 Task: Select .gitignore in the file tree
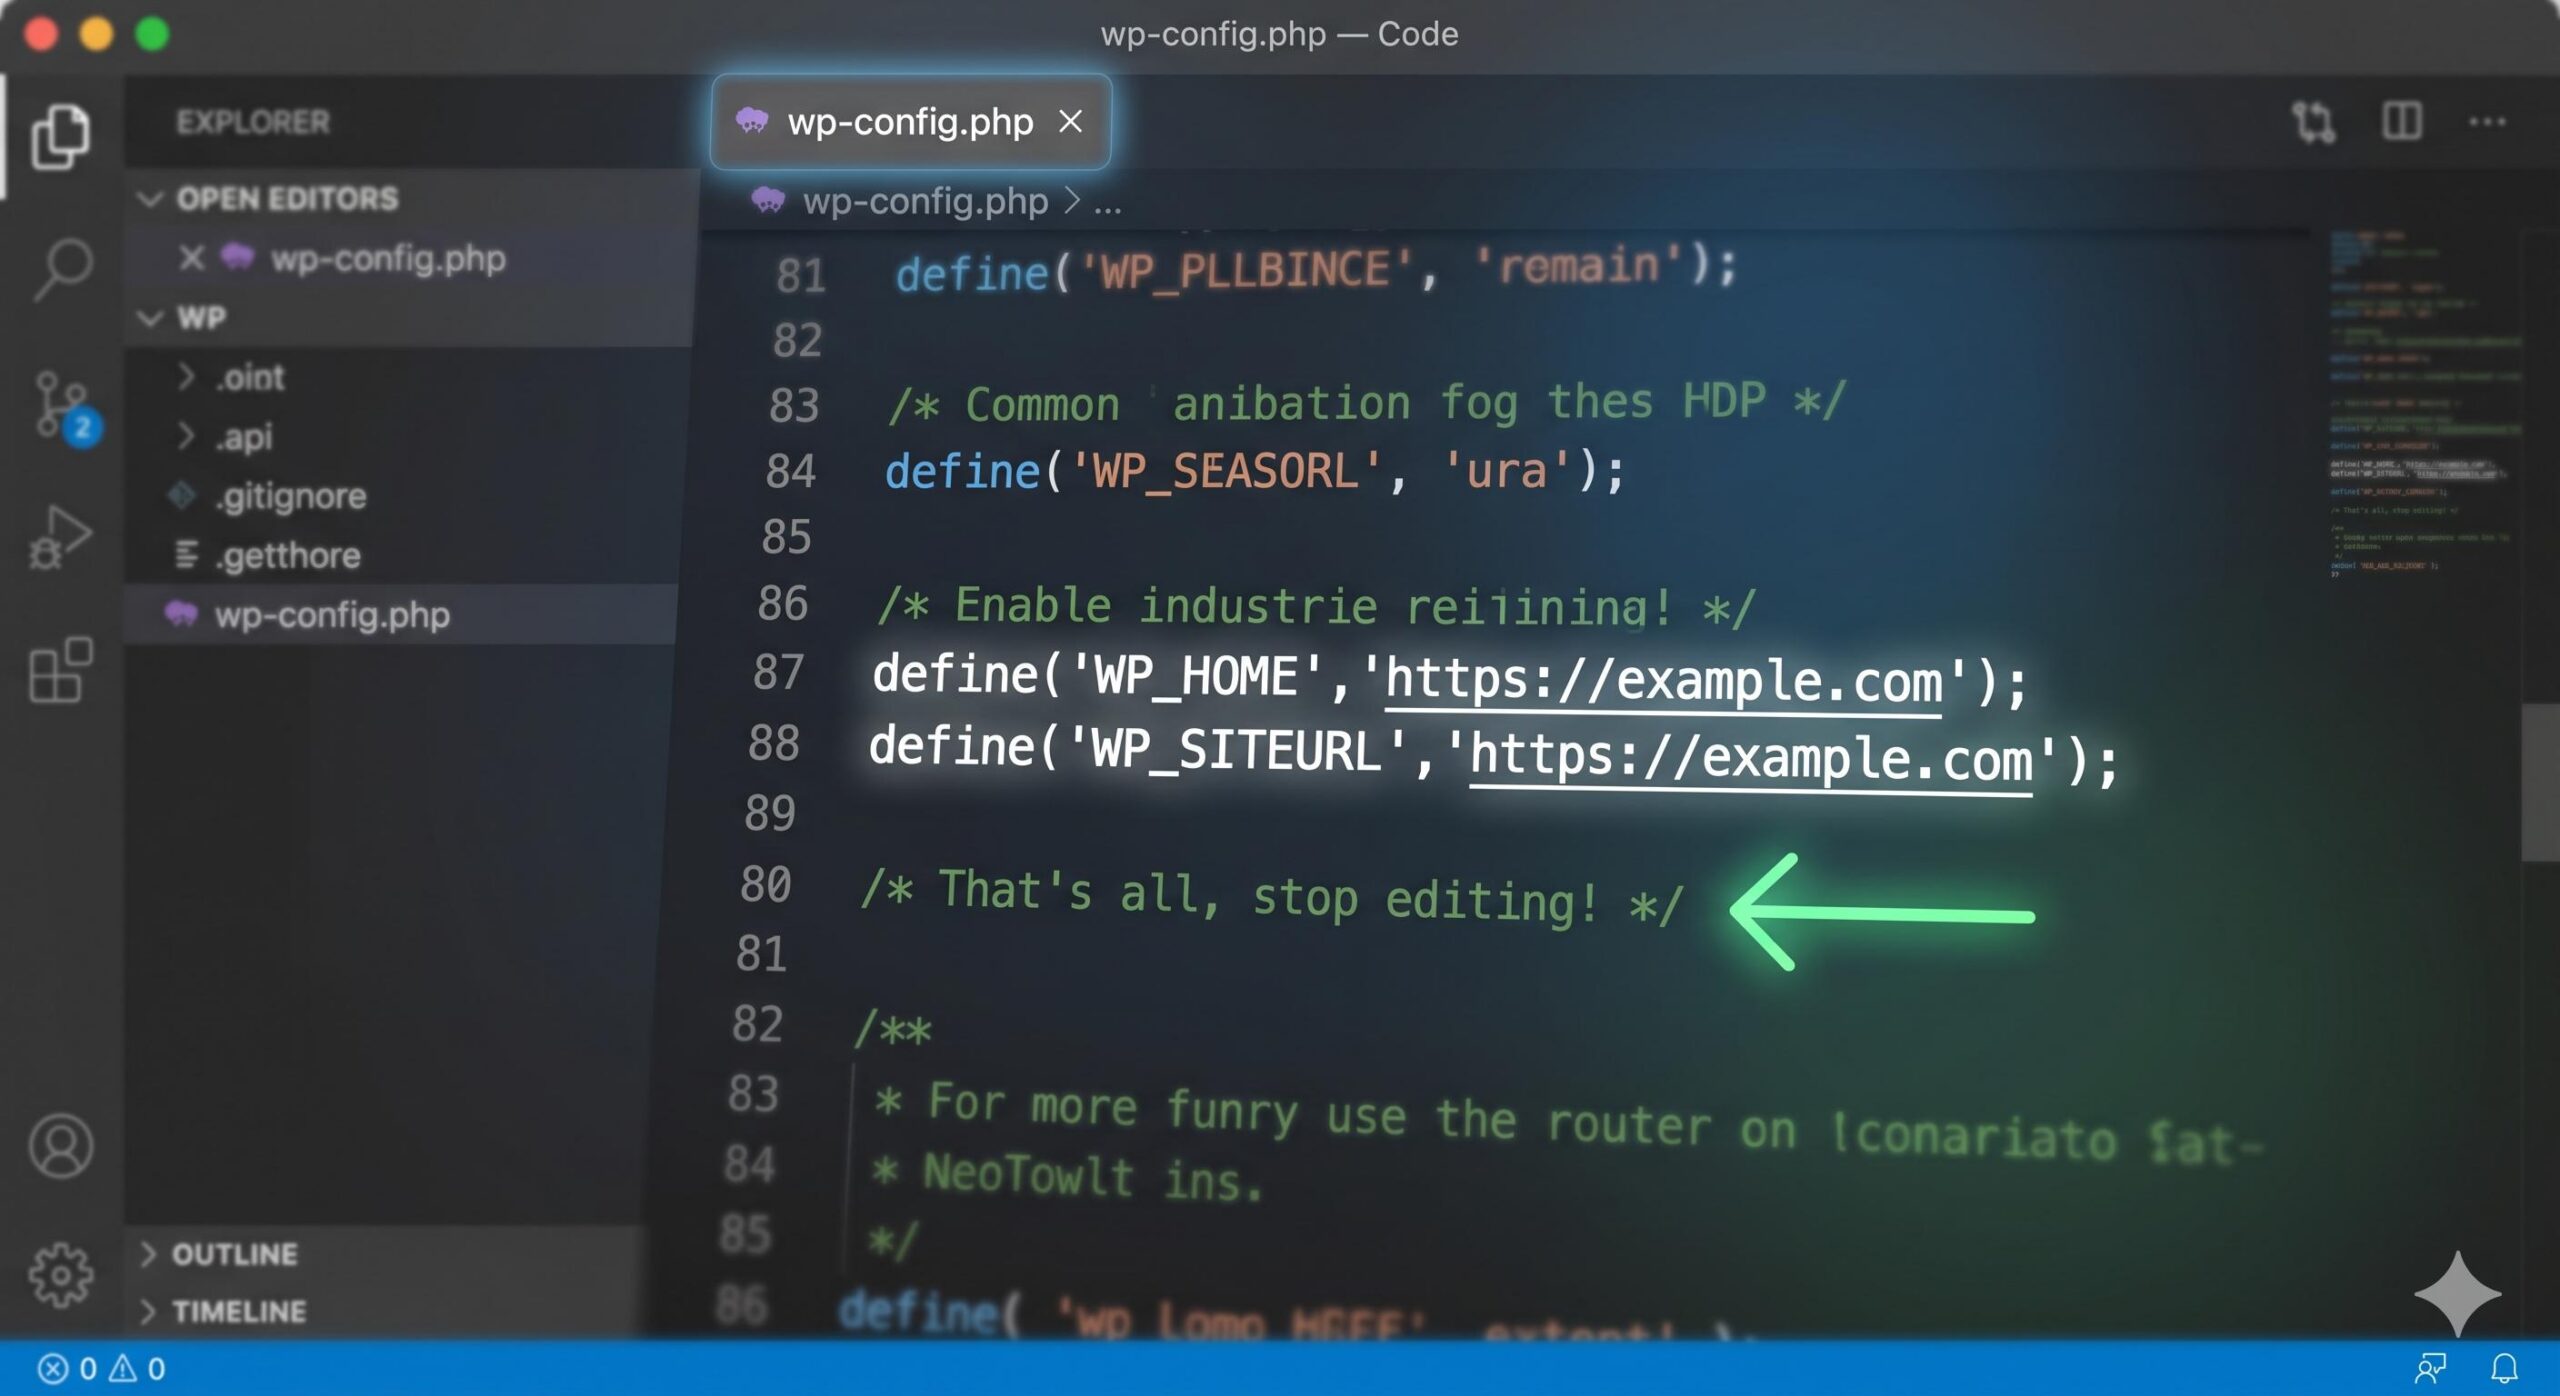(x=290, y=496)
